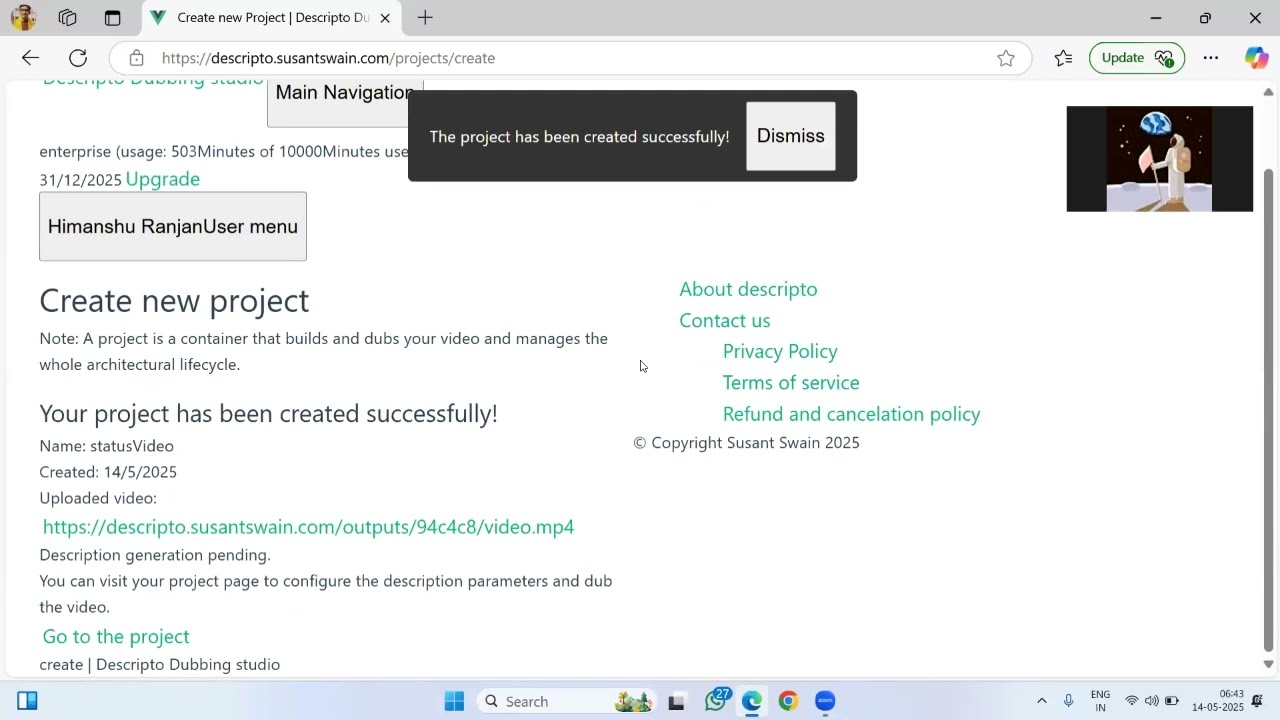This screenshot has width=1280, height=720.
Task: Click the page vertical scrollbar
Action: coord(1269,410)
